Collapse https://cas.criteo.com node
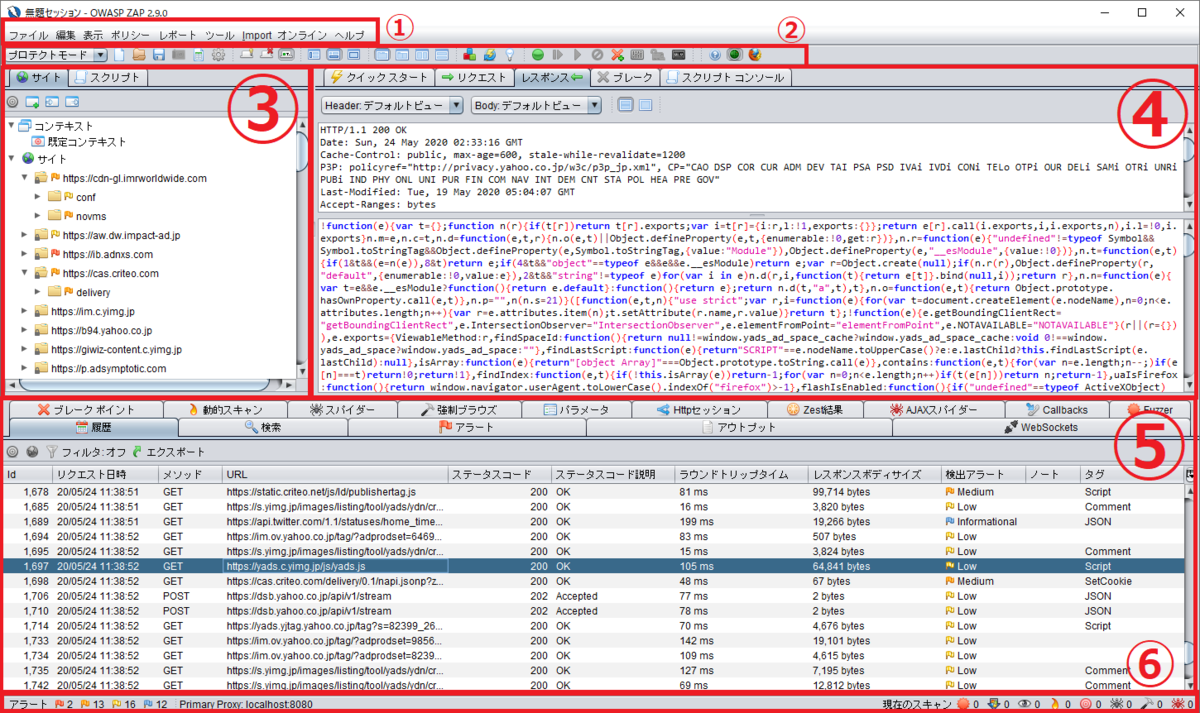 25,273
